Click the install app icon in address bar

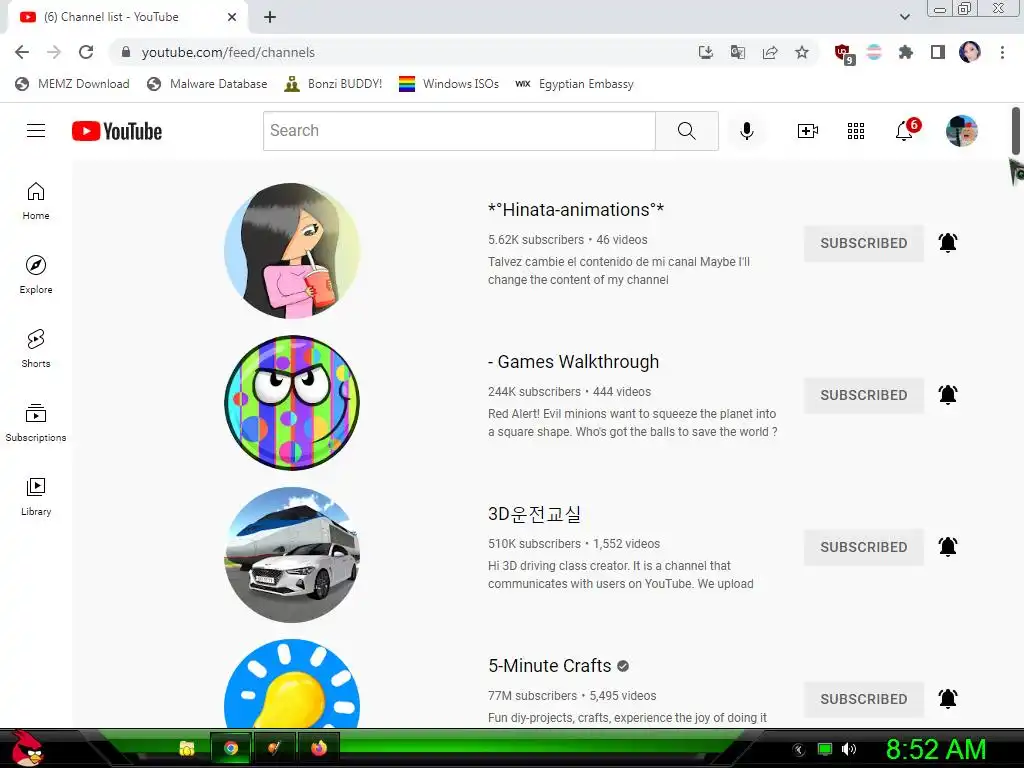point(705,52)
